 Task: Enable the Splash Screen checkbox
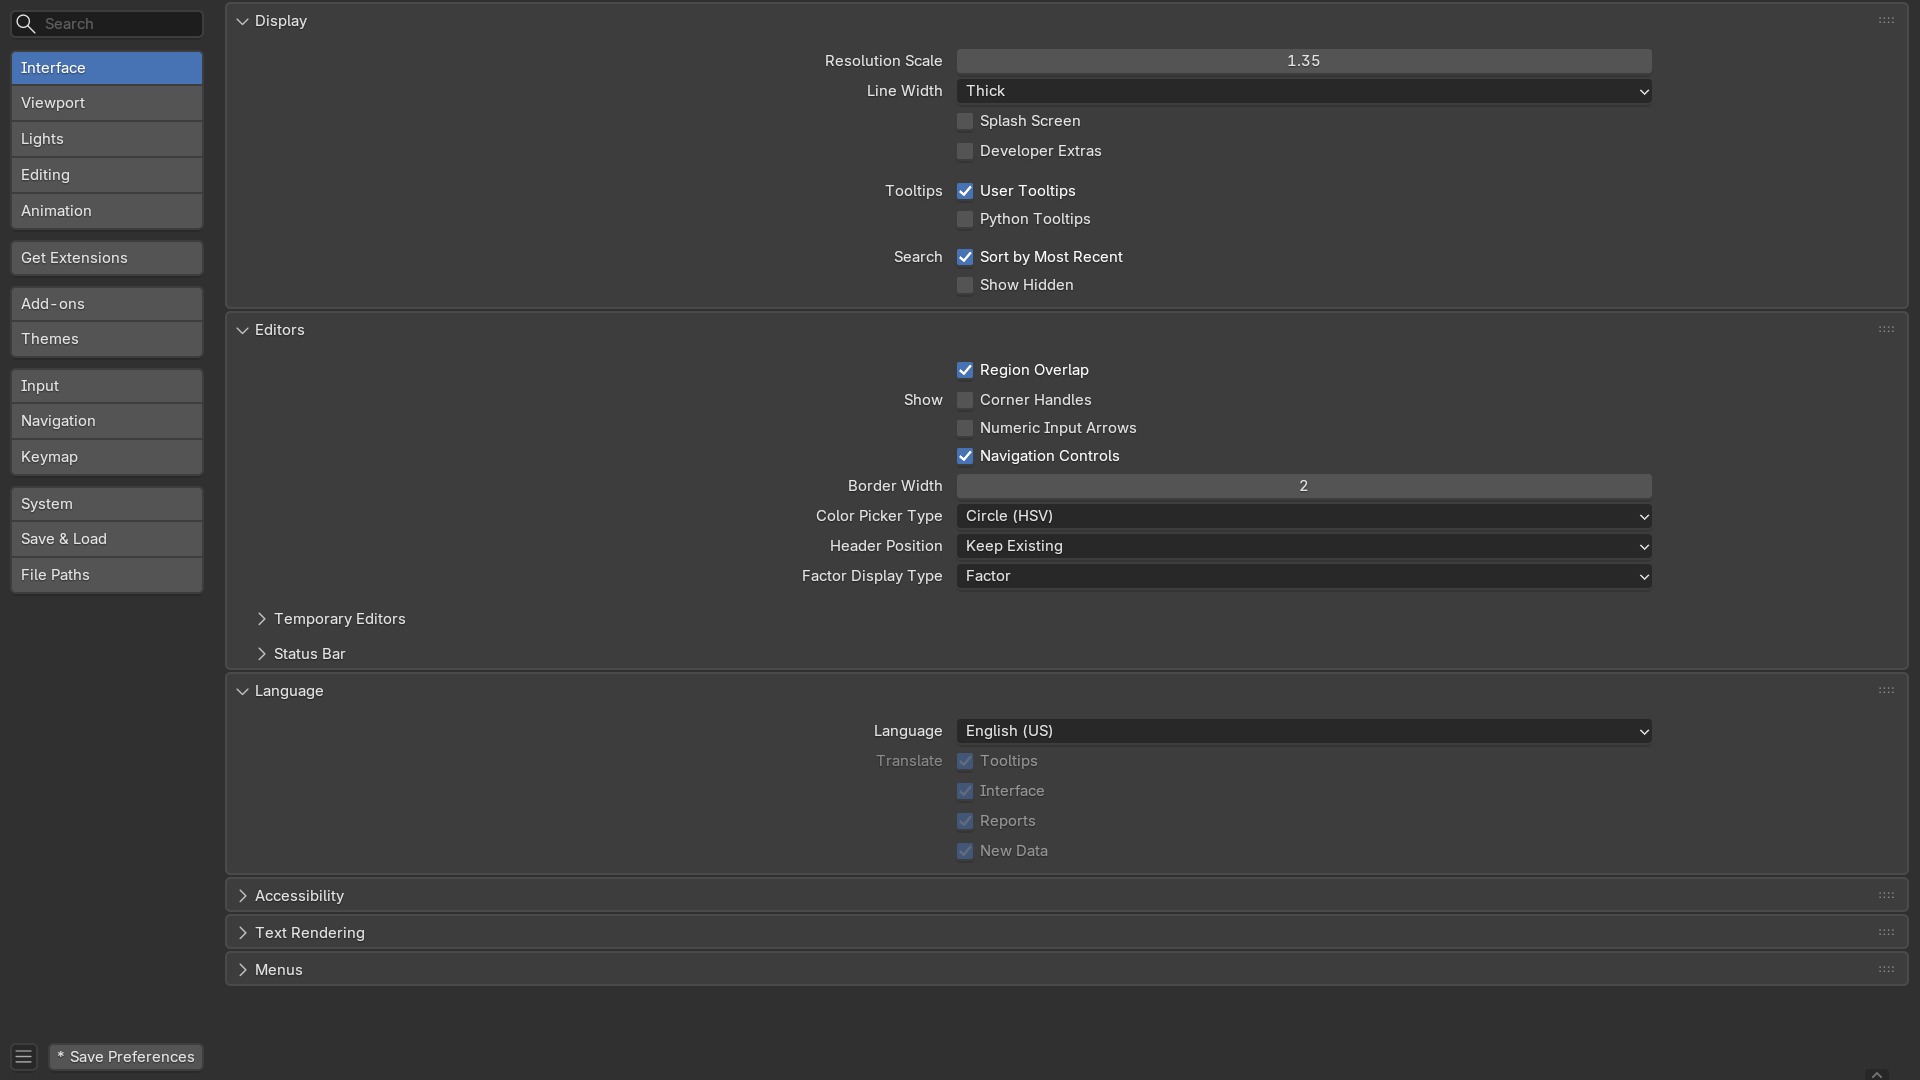point(965,121)
